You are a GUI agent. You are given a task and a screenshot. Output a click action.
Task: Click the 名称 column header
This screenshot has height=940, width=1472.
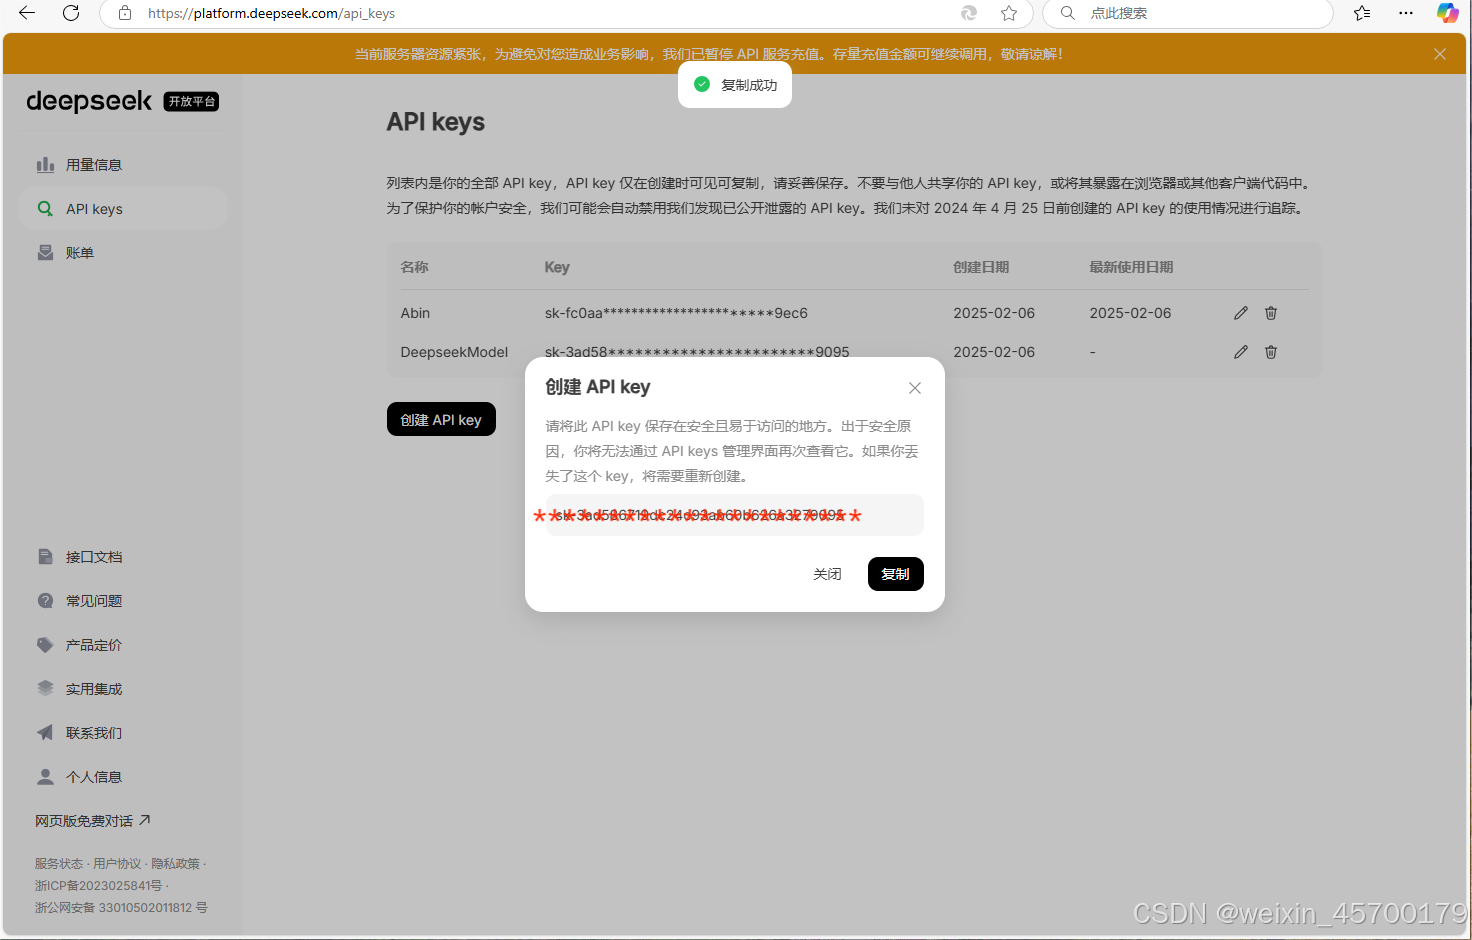coord(414,267)
